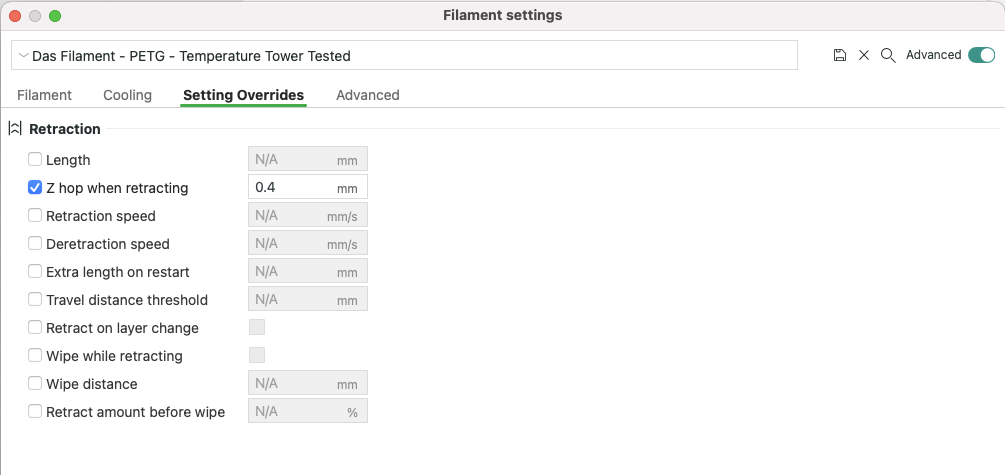Close the Filament settings window
Image resolution: width=1005 pixels, height=475 pixels.
[x=15, y=16]
